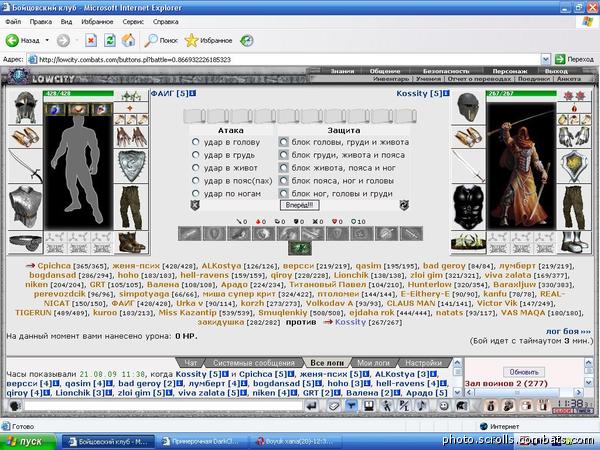Open the Настройки tab
The width and height of the screenshot is (600, 450).
(423, 363)
